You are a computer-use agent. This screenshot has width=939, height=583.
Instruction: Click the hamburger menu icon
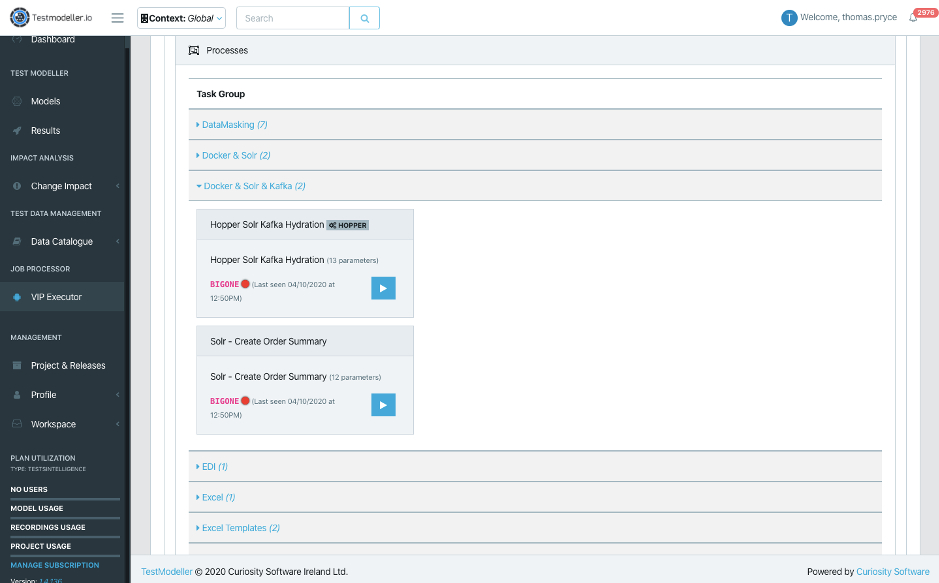click(x=118, y=18)
